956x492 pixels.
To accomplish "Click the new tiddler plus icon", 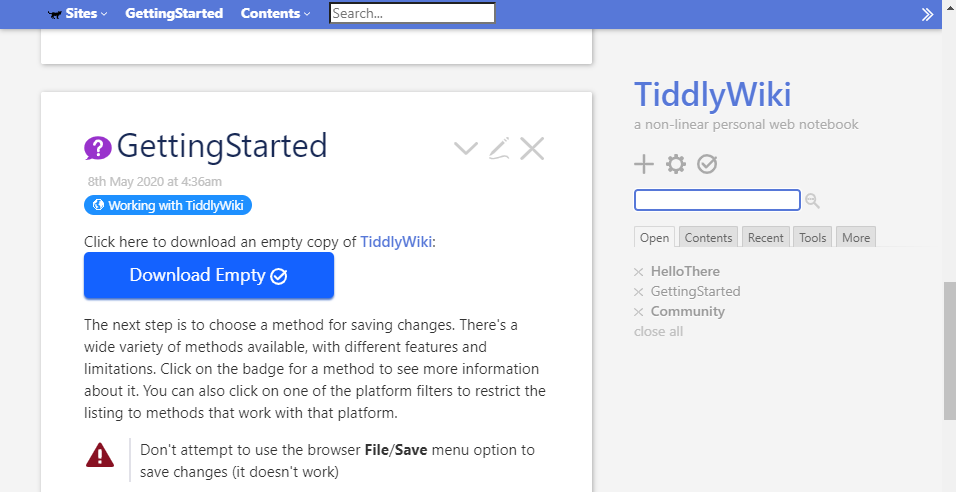I will click(644, 164).
